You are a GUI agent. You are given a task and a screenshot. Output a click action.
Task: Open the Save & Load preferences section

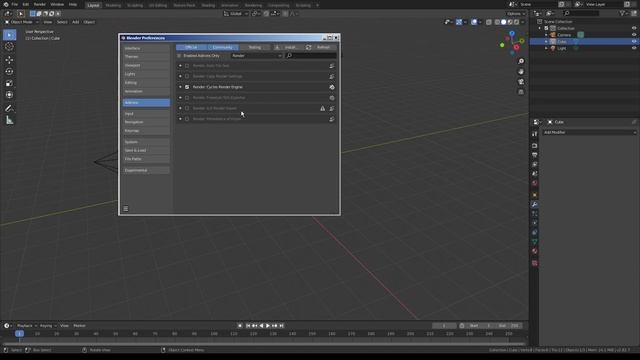(146, 151)
